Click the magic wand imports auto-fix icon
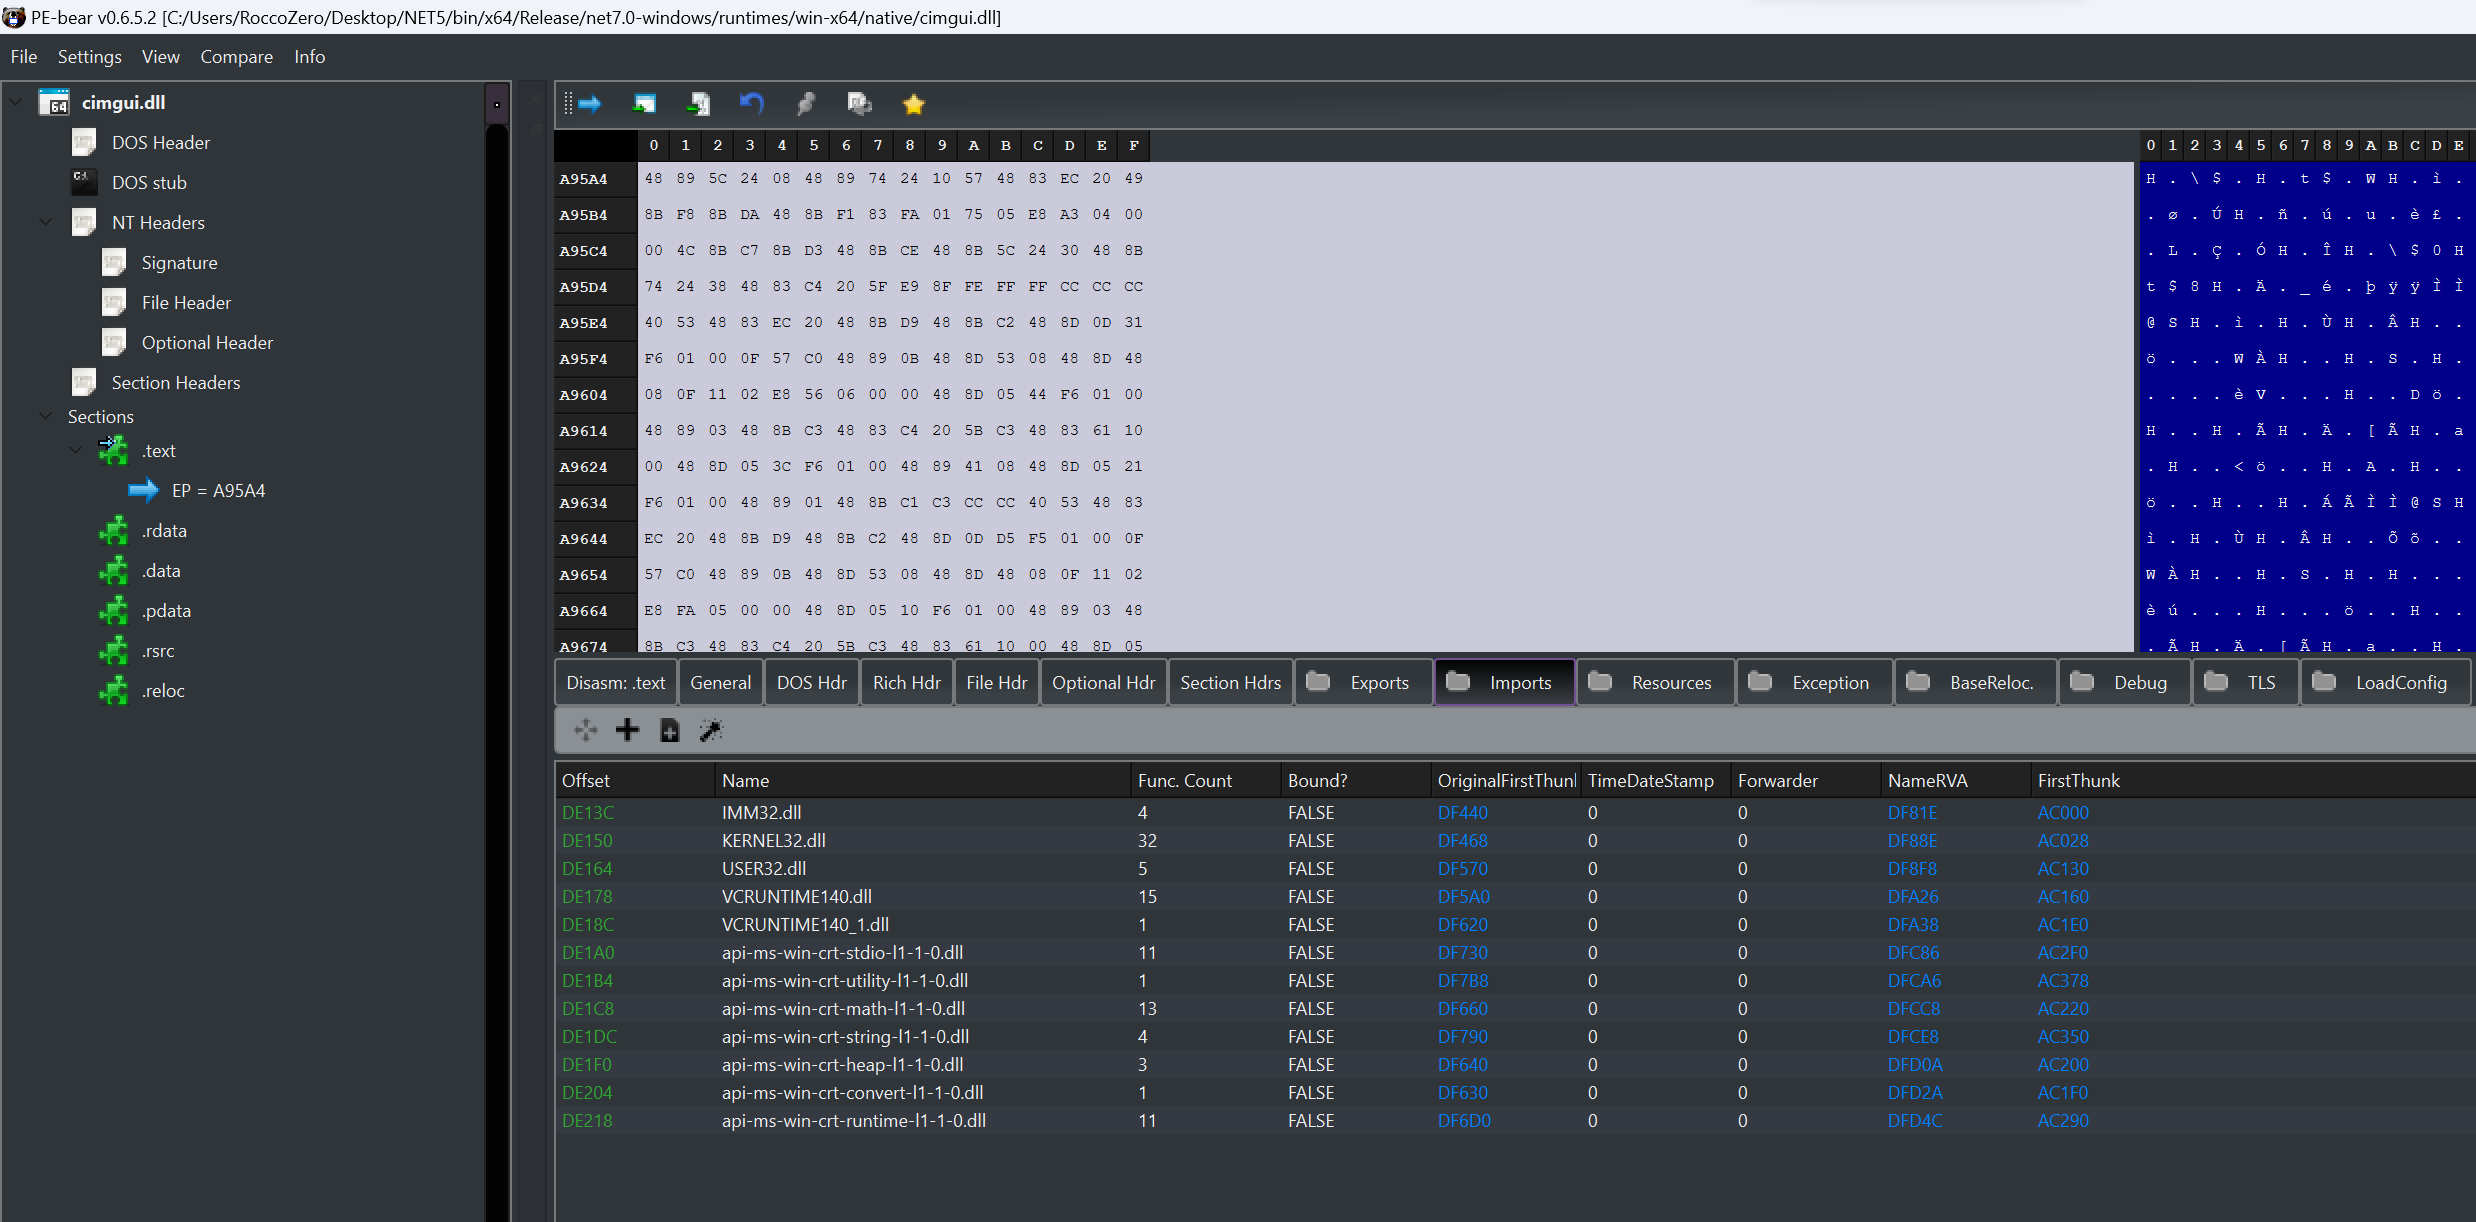Screen dimensions: 2476x1222 [711, 731]
